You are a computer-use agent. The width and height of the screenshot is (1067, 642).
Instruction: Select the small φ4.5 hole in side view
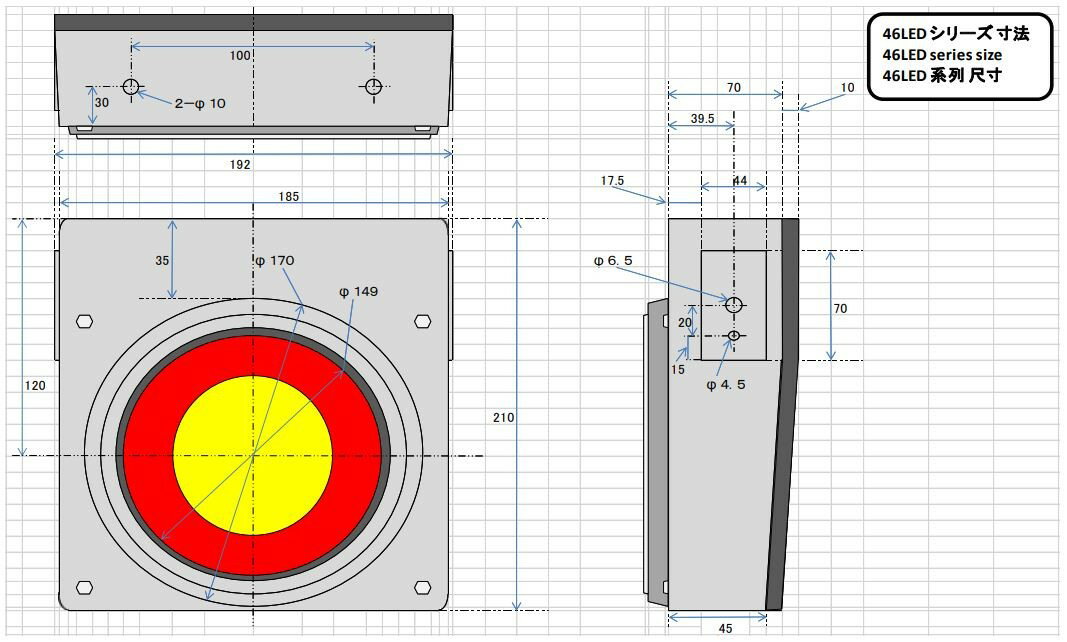[x=734, y=336]
